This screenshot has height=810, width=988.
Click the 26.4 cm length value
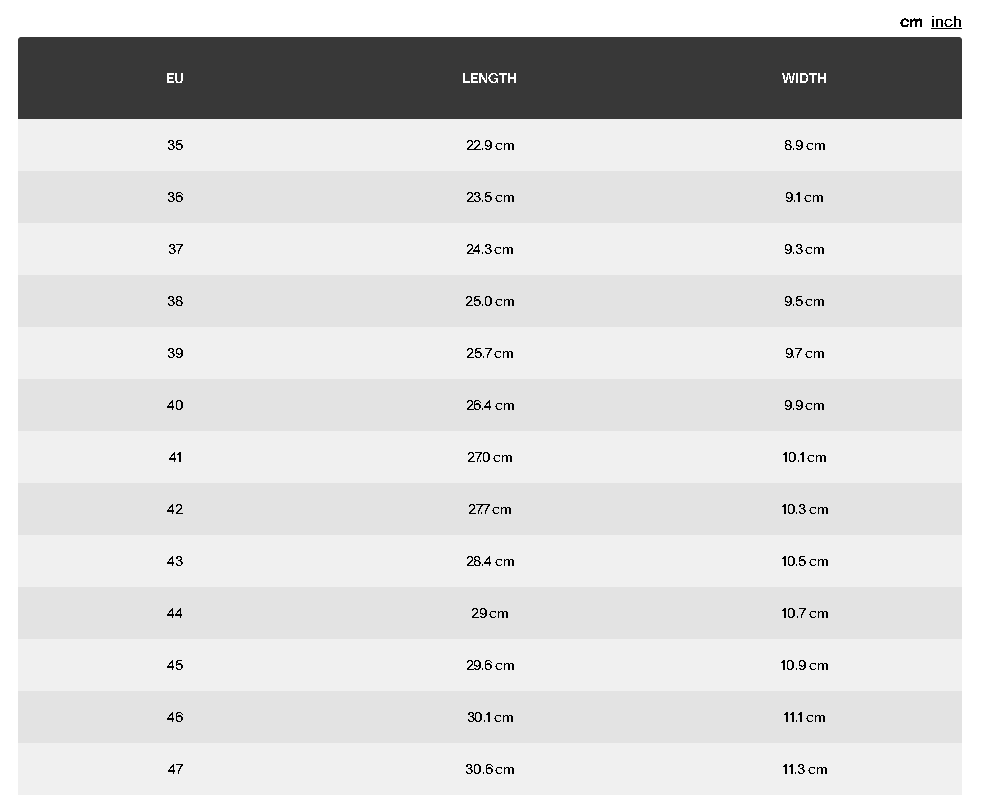(490, 406)
